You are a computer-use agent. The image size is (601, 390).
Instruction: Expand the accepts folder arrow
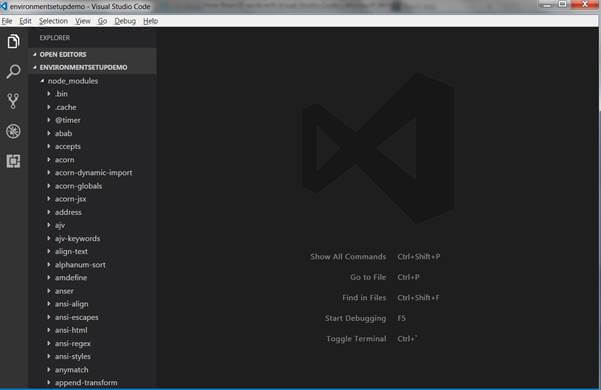tap(49, 146)
